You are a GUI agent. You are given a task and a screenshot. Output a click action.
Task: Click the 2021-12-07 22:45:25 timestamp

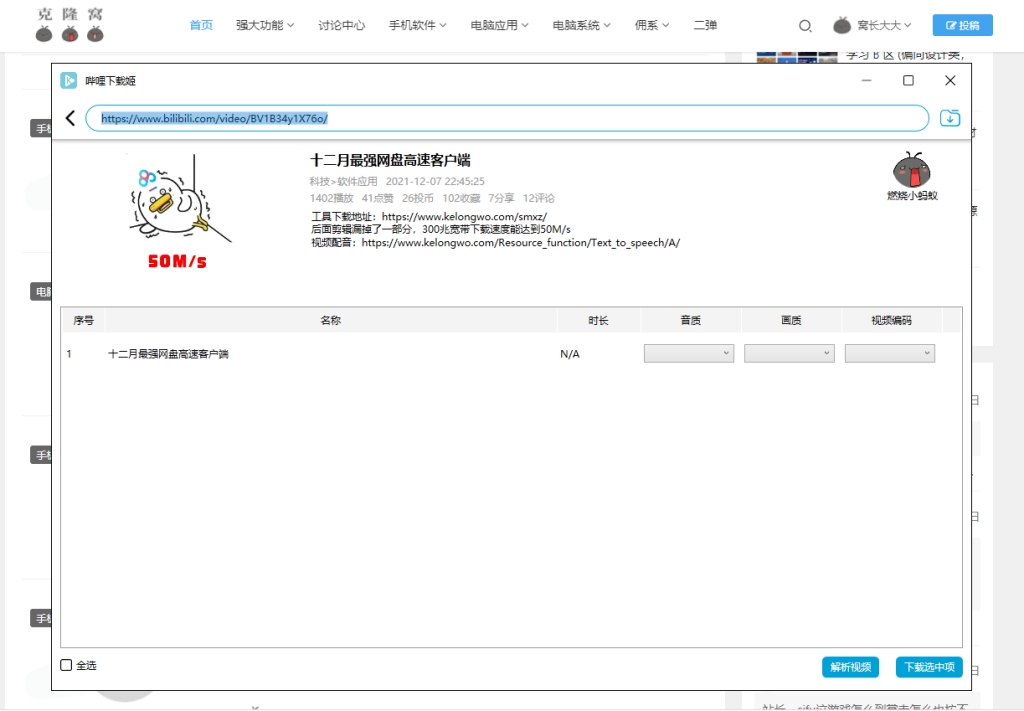click(x=435, y=182)
